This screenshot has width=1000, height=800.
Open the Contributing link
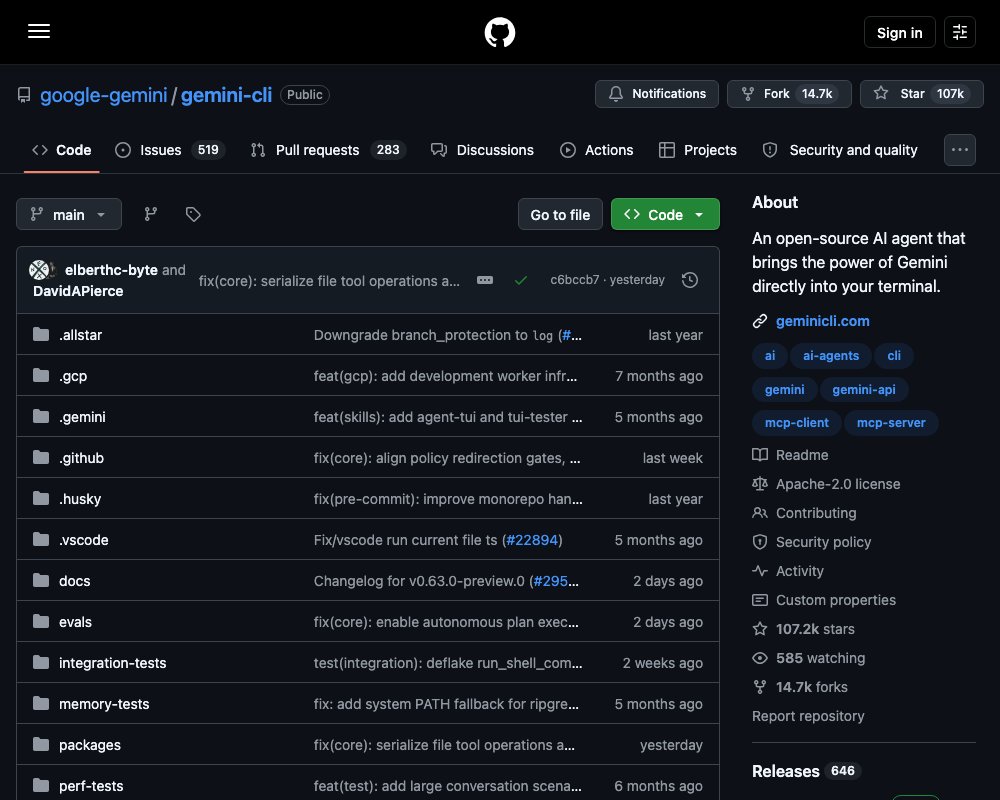coord(804,513)
